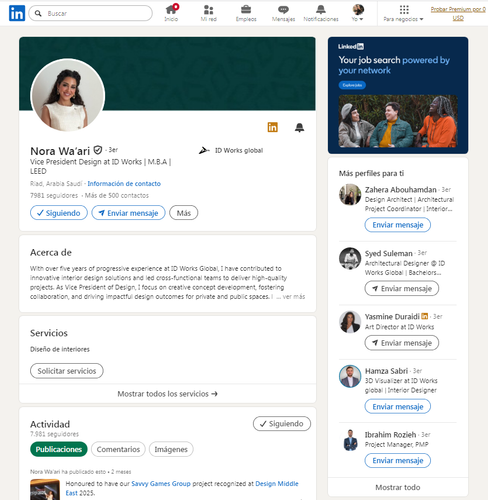Click Más de 500 contactos

[x=117, y=195]
